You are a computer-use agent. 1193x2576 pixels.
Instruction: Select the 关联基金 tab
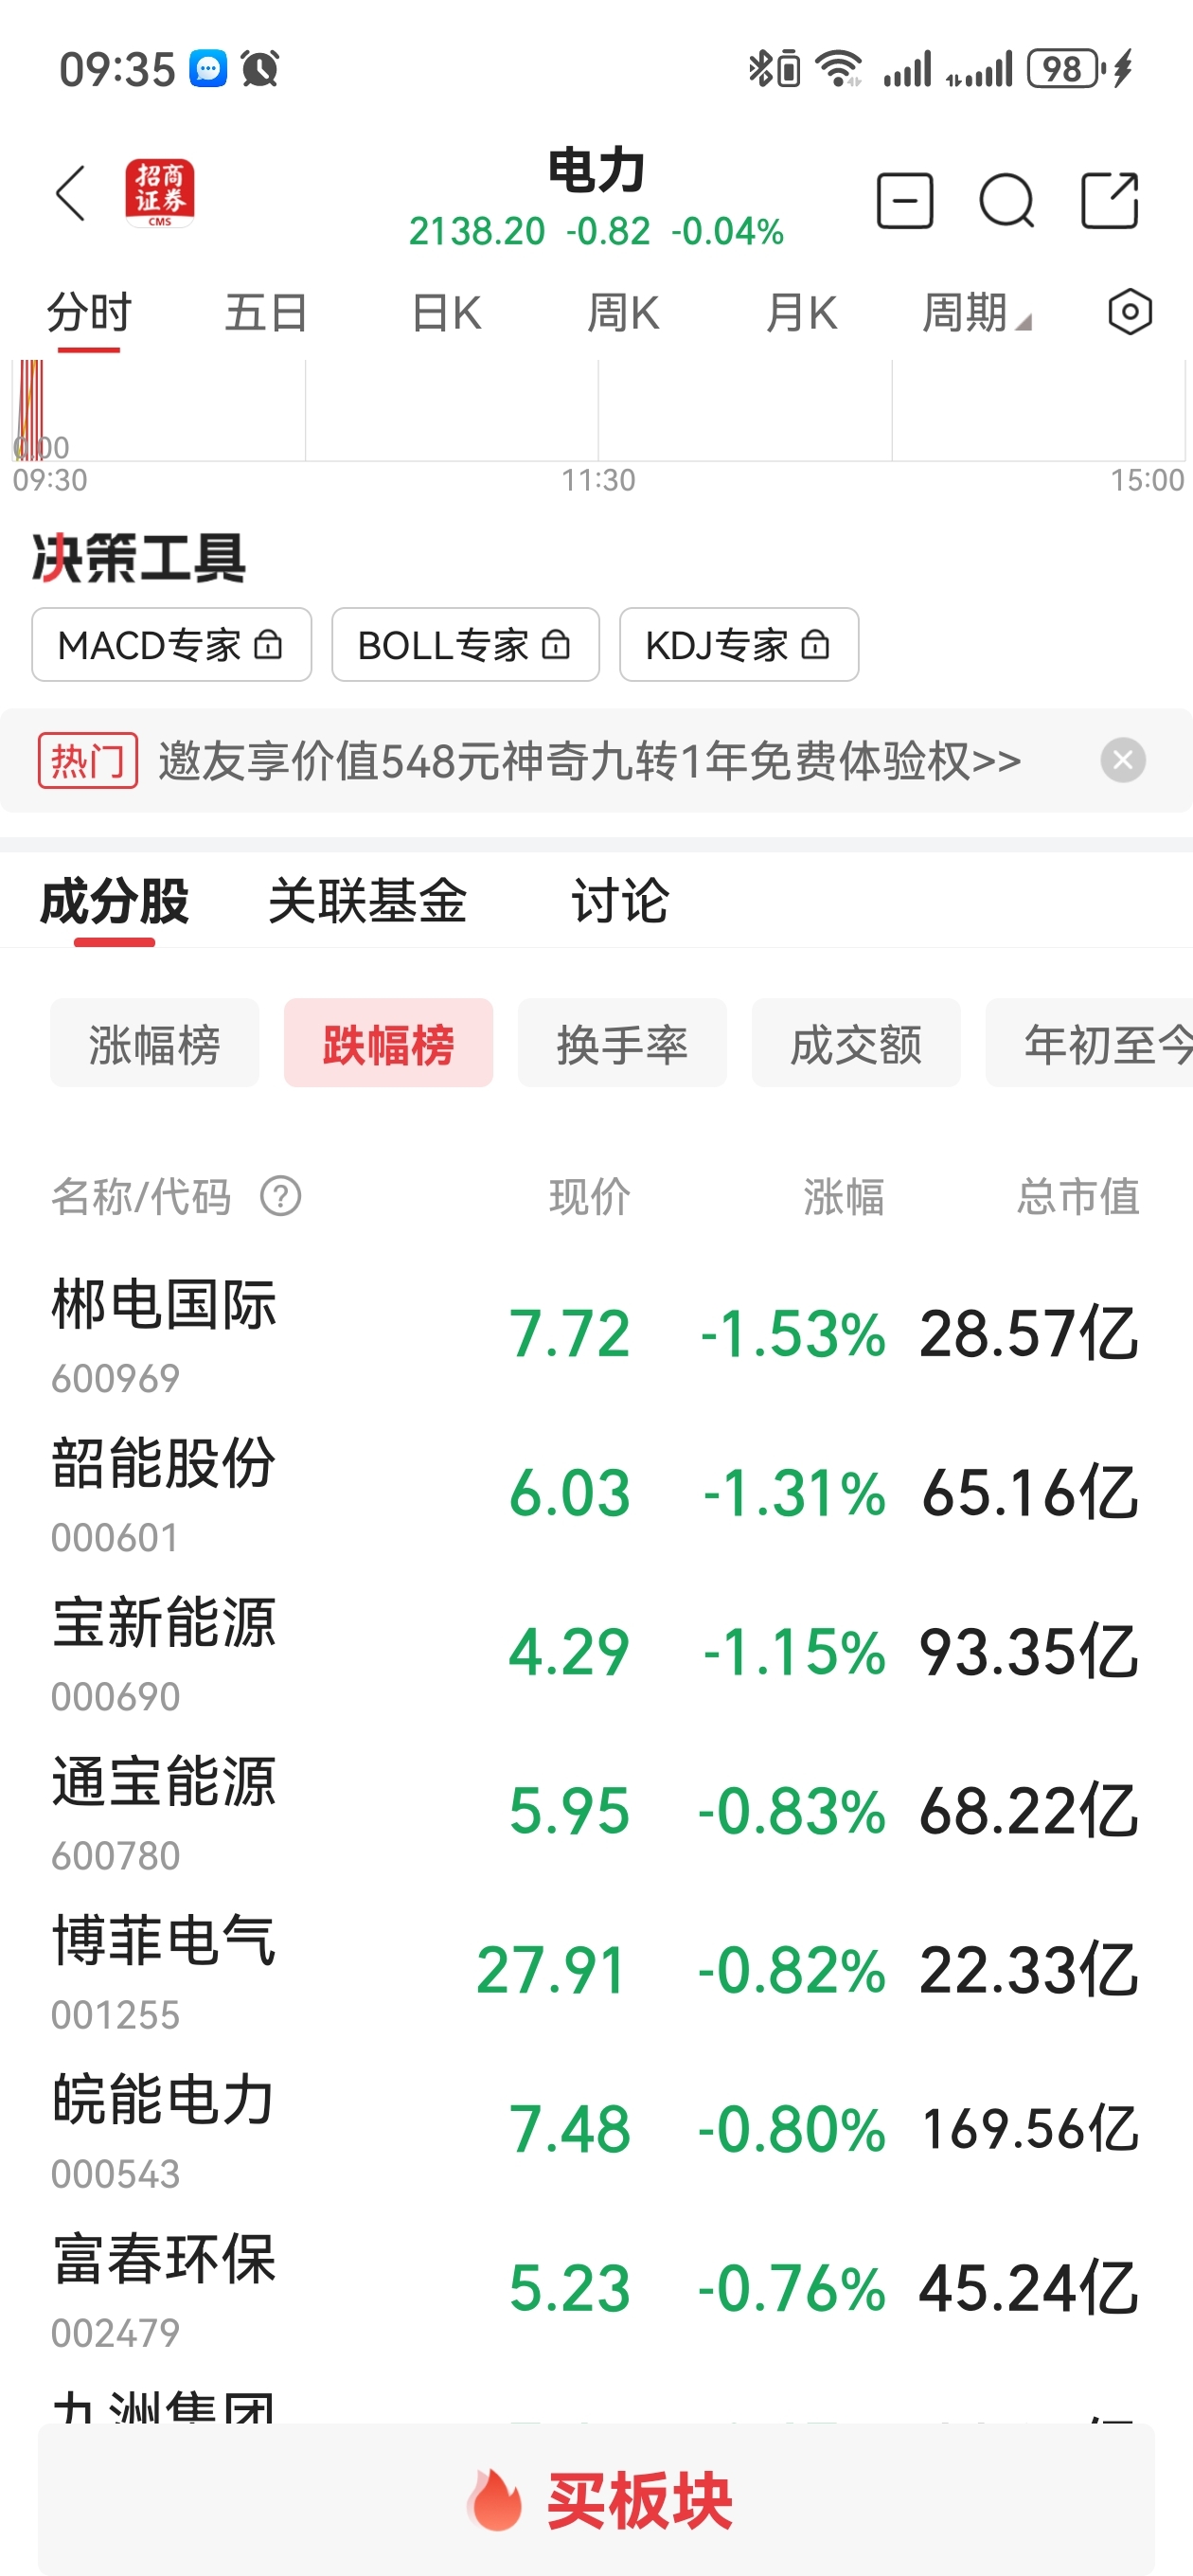(x=368, y=902)
